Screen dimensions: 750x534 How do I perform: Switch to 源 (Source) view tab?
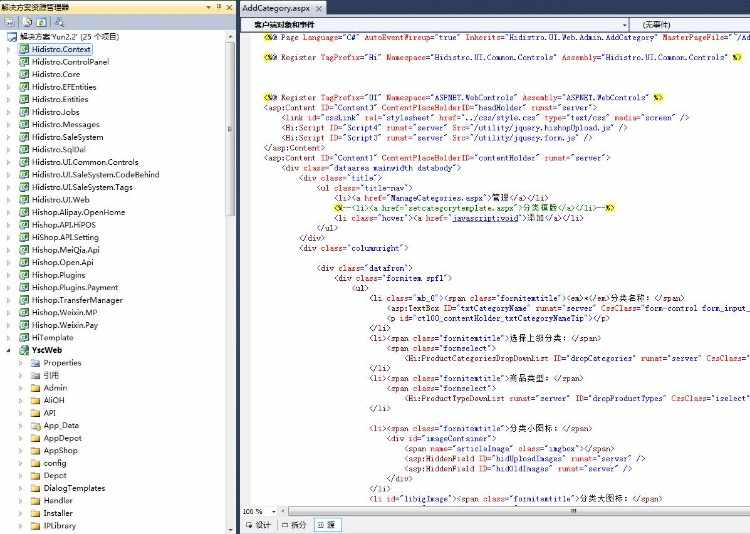click(x=327, y=525)
